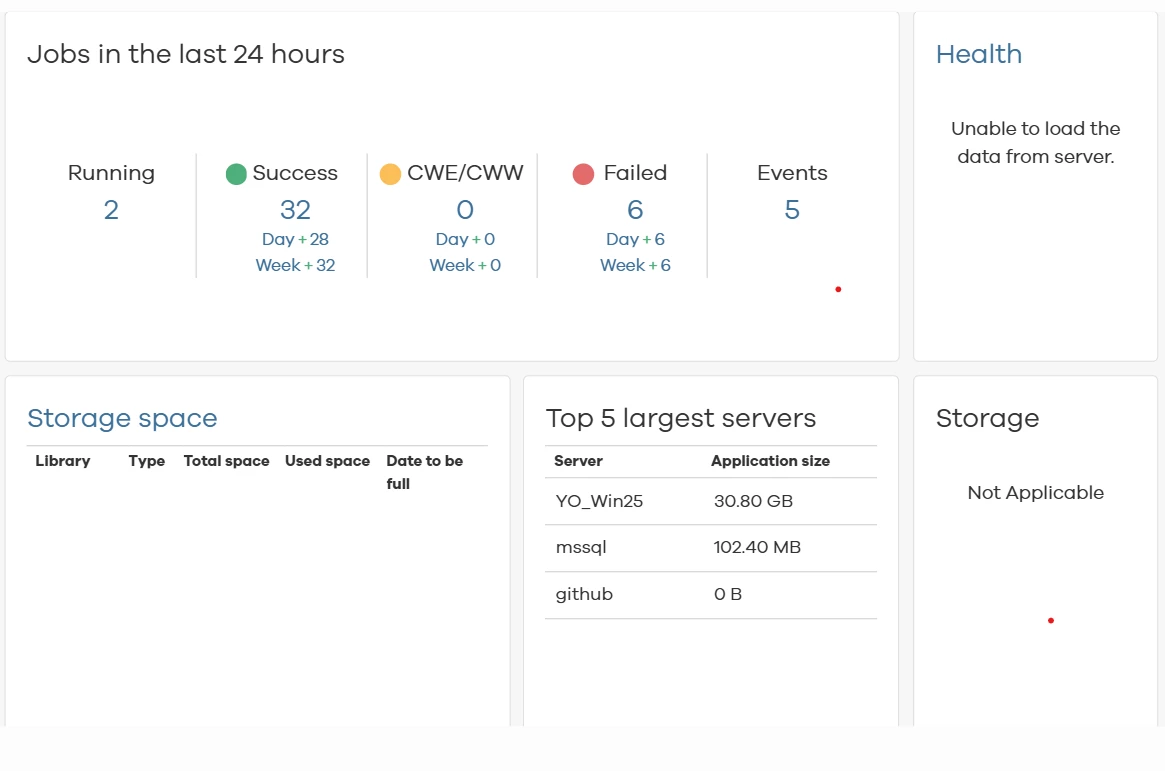The image size is (1165, 771).
Task: Select the YO_Win25 server row
Action: pos(711,501)
